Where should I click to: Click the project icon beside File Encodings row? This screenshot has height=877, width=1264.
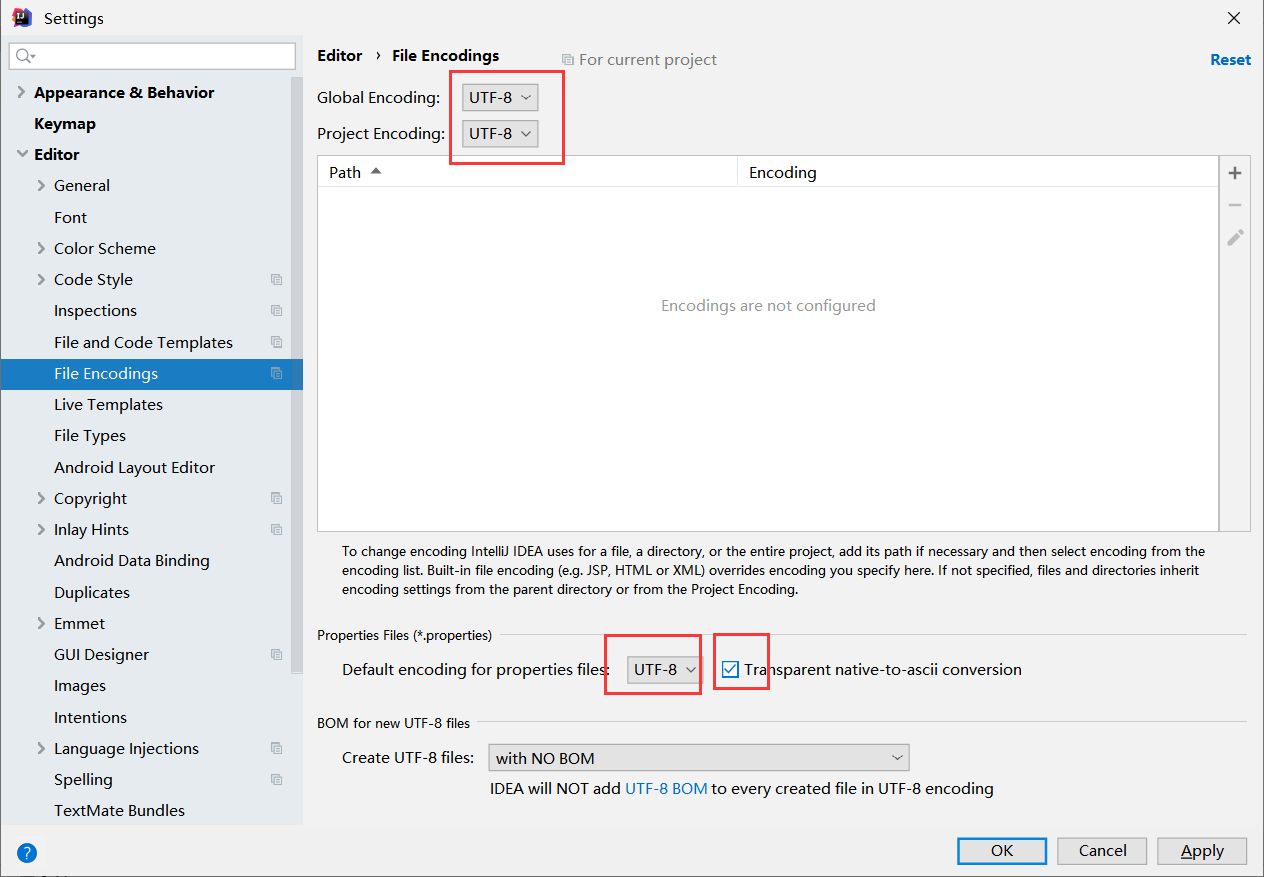[277, 374]
